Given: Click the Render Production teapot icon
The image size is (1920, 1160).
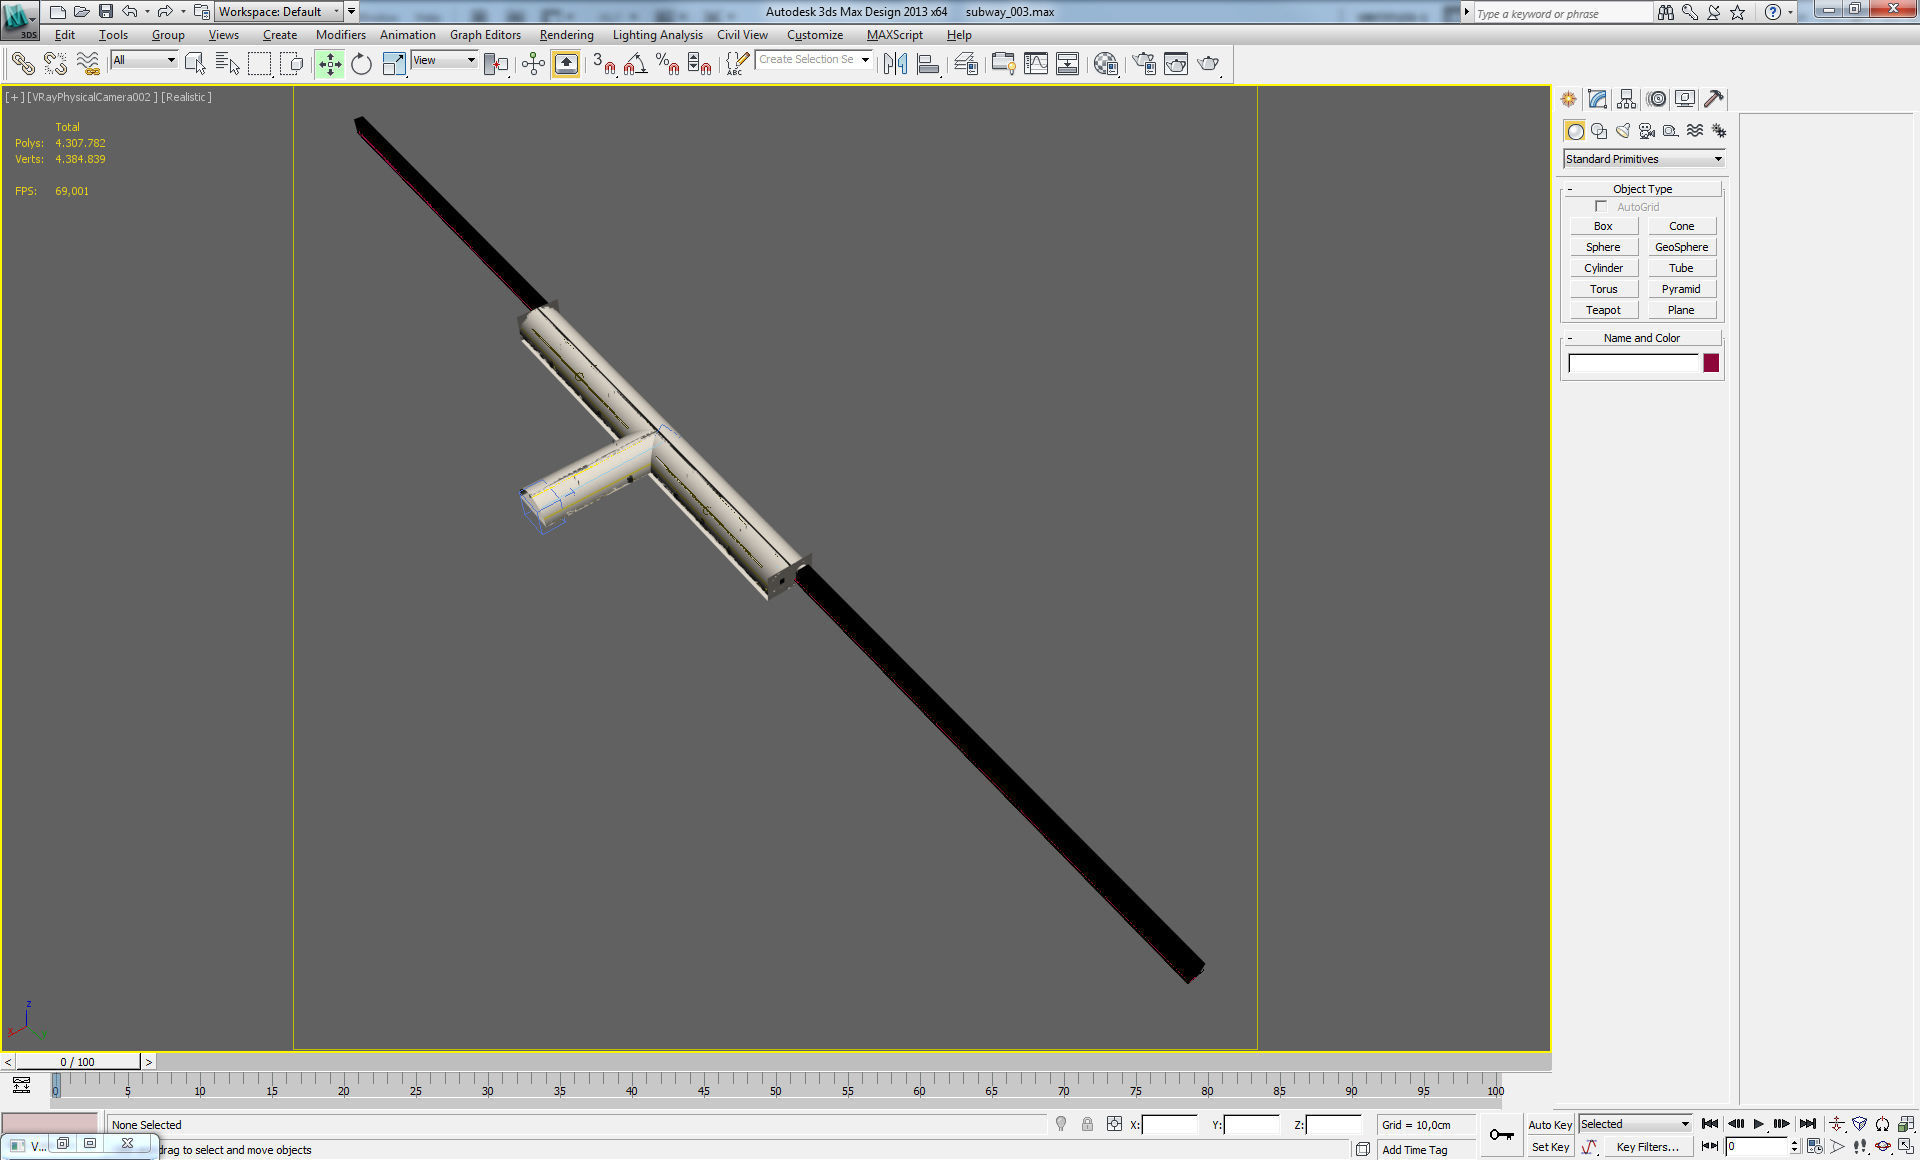Looking at the screenshot, I should click(x=1208, y=64).
